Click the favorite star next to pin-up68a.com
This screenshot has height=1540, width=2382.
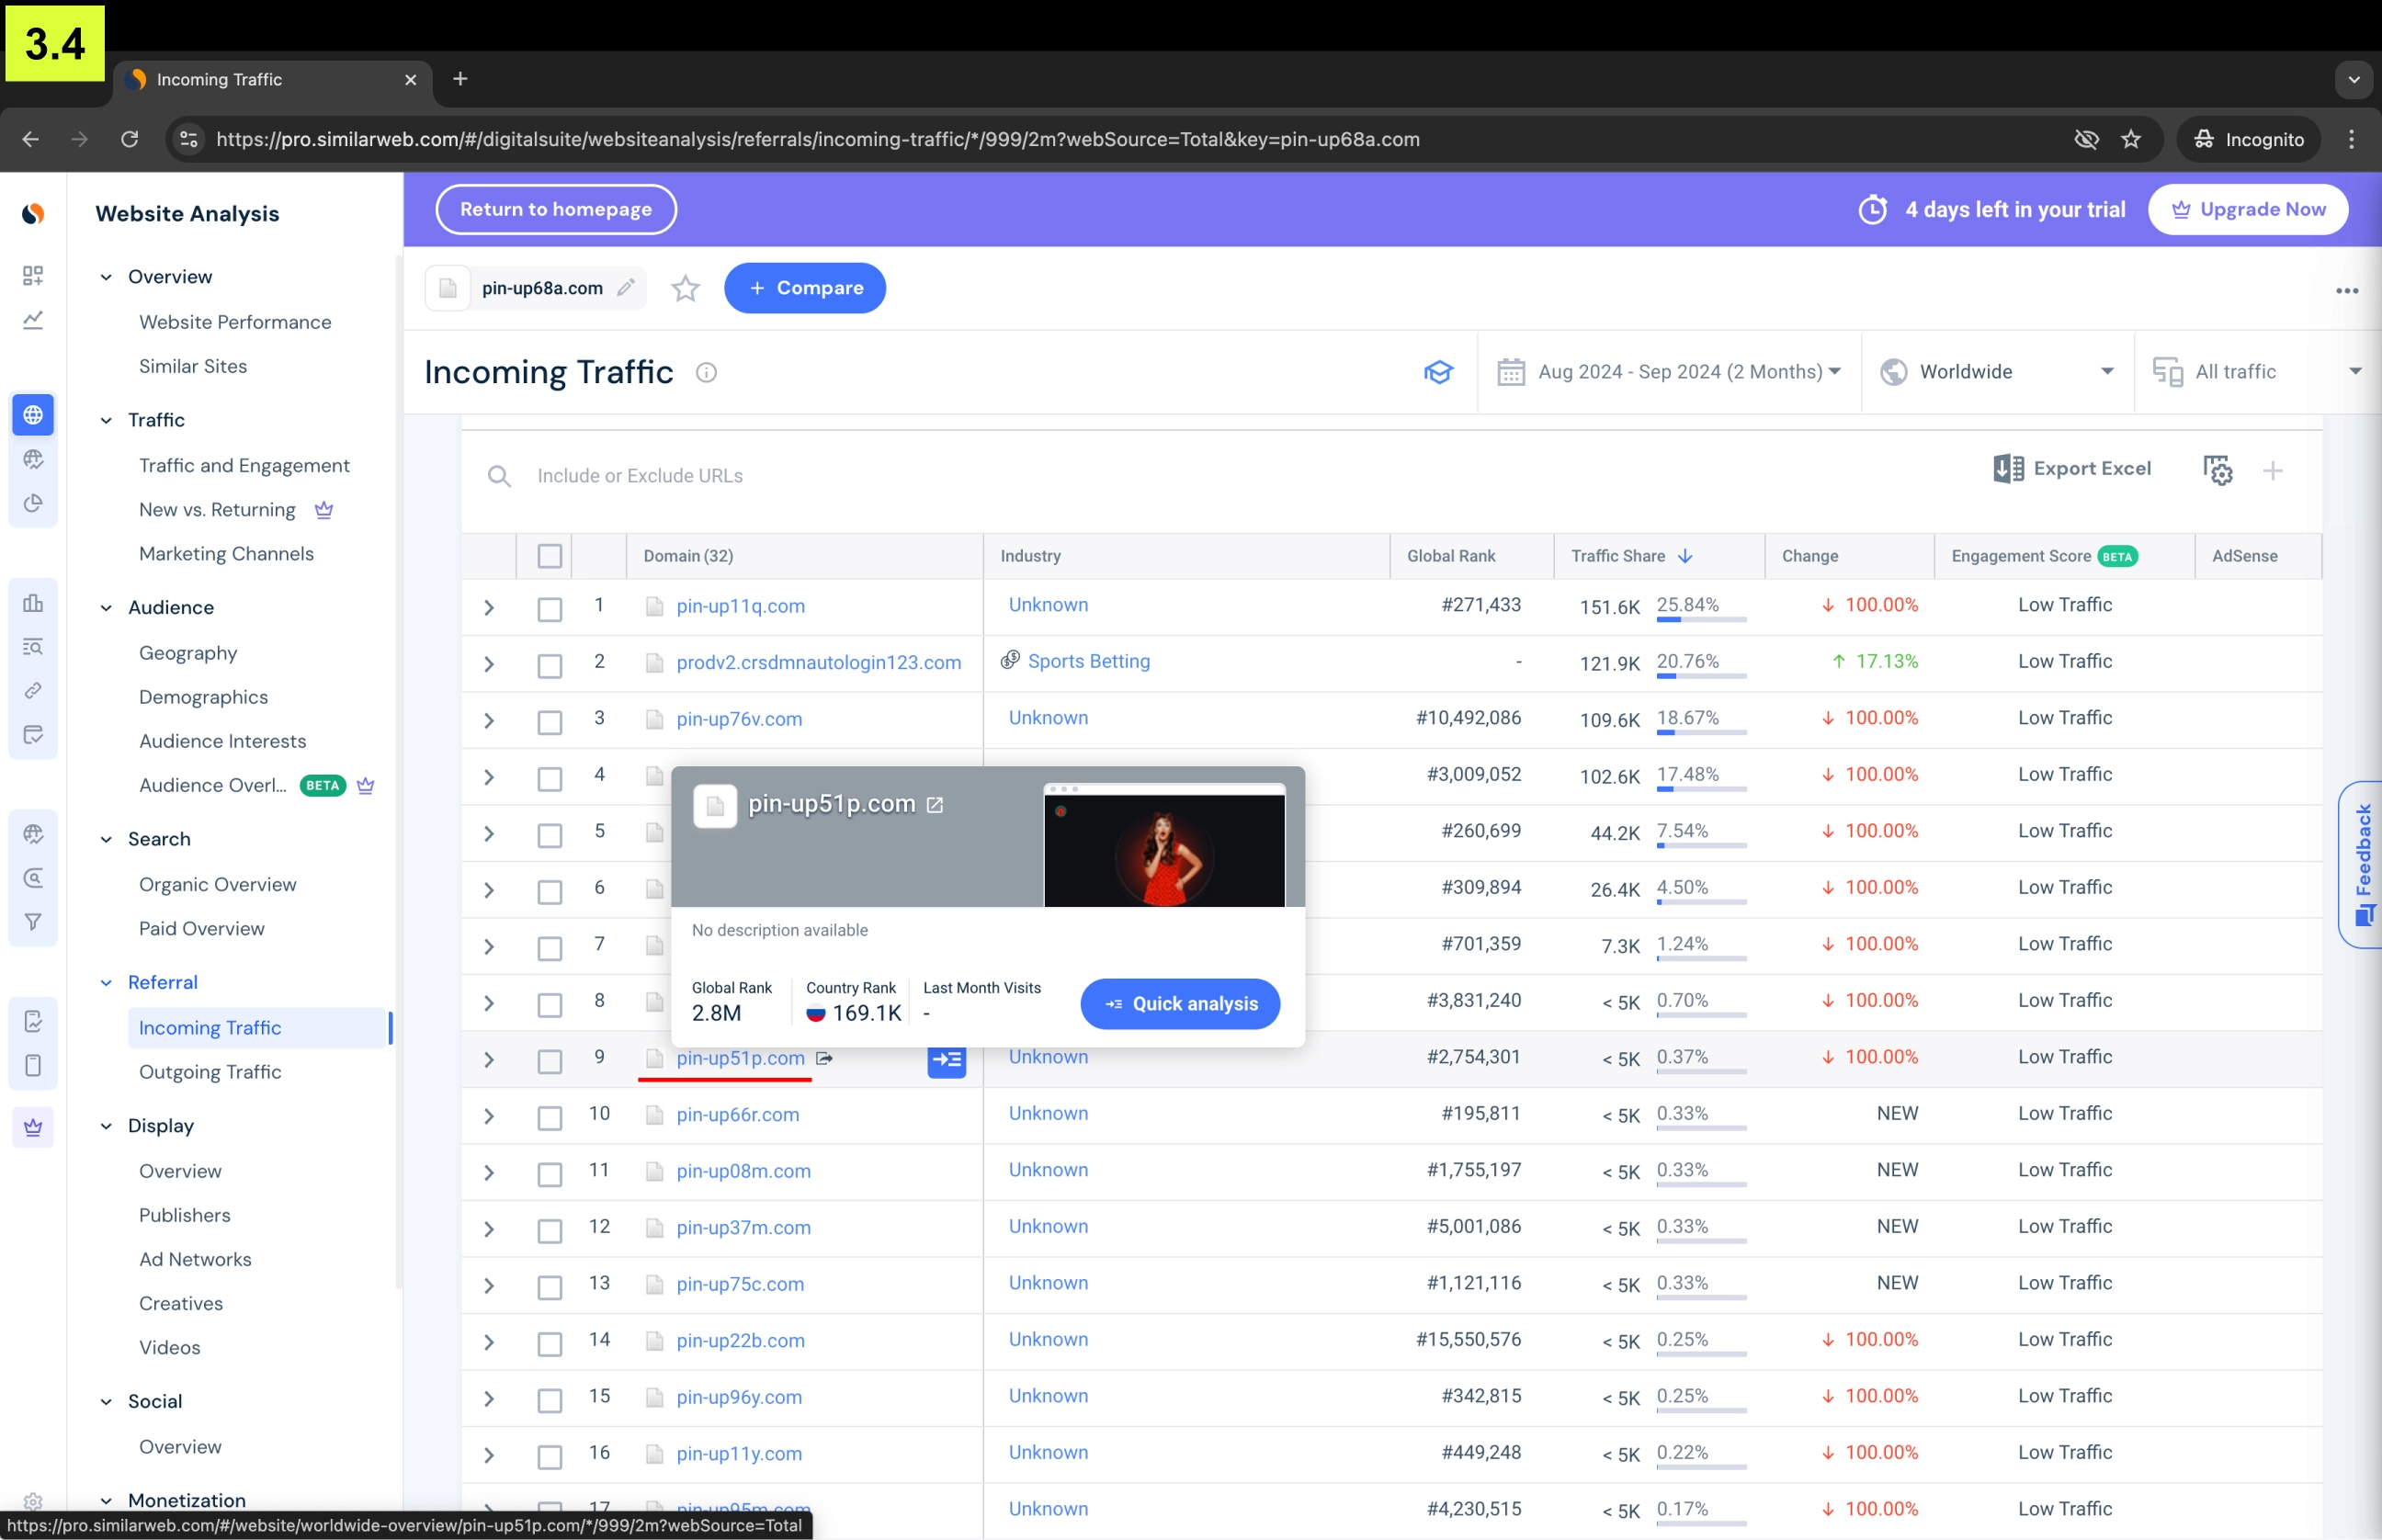click(x=685, y=289)
